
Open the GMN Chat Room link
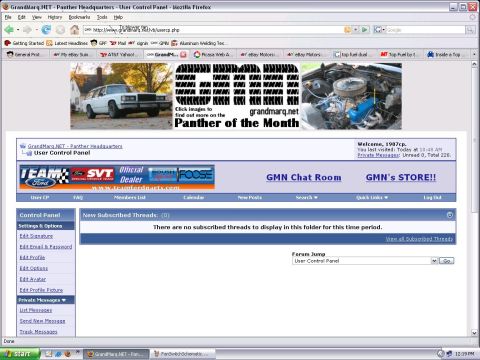point(304,177)
